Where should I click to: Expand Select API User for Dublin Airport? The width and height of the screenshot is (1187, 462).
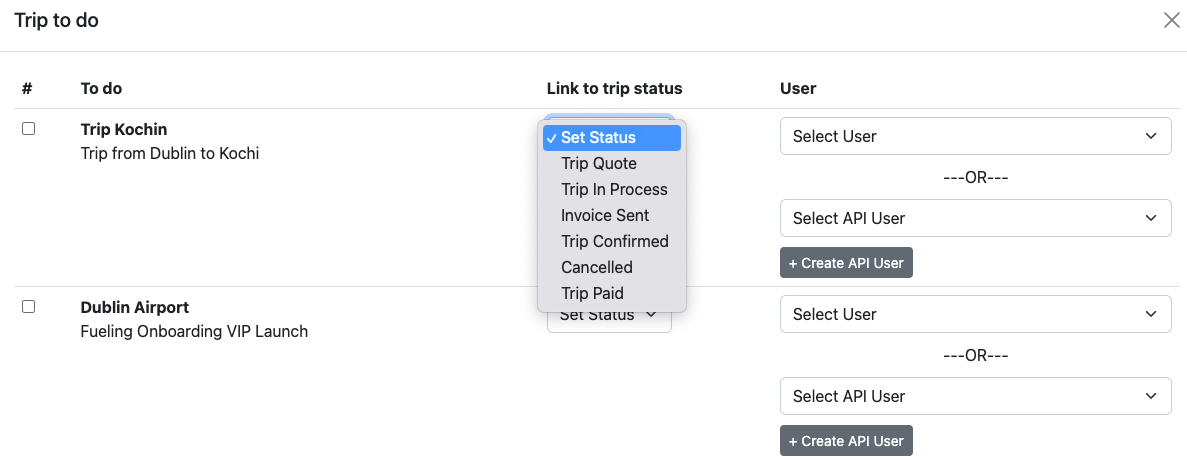[x=975, y=396]
